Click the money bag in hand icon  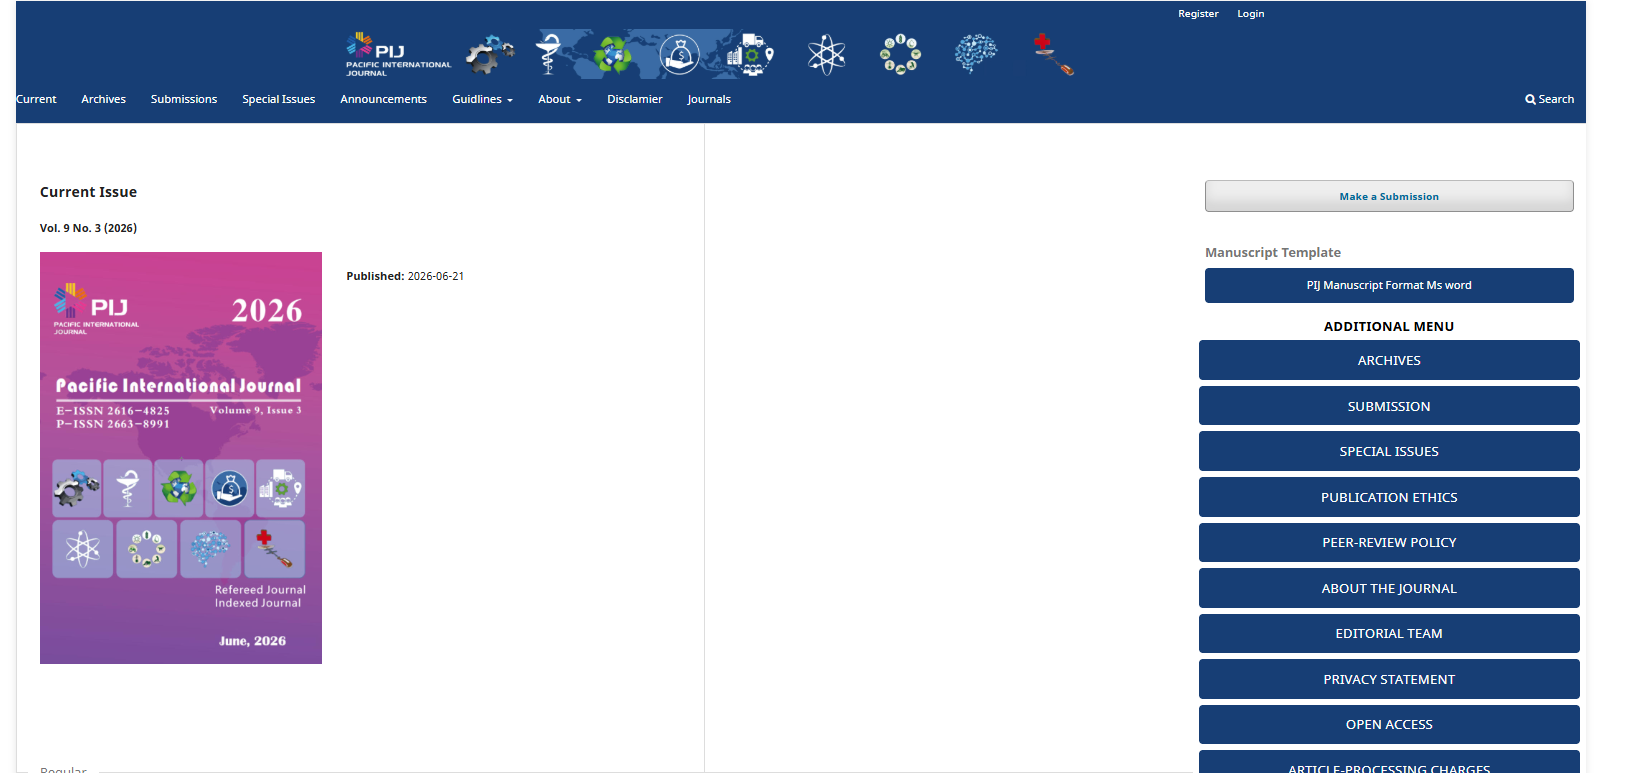click(x=679, y=55)
